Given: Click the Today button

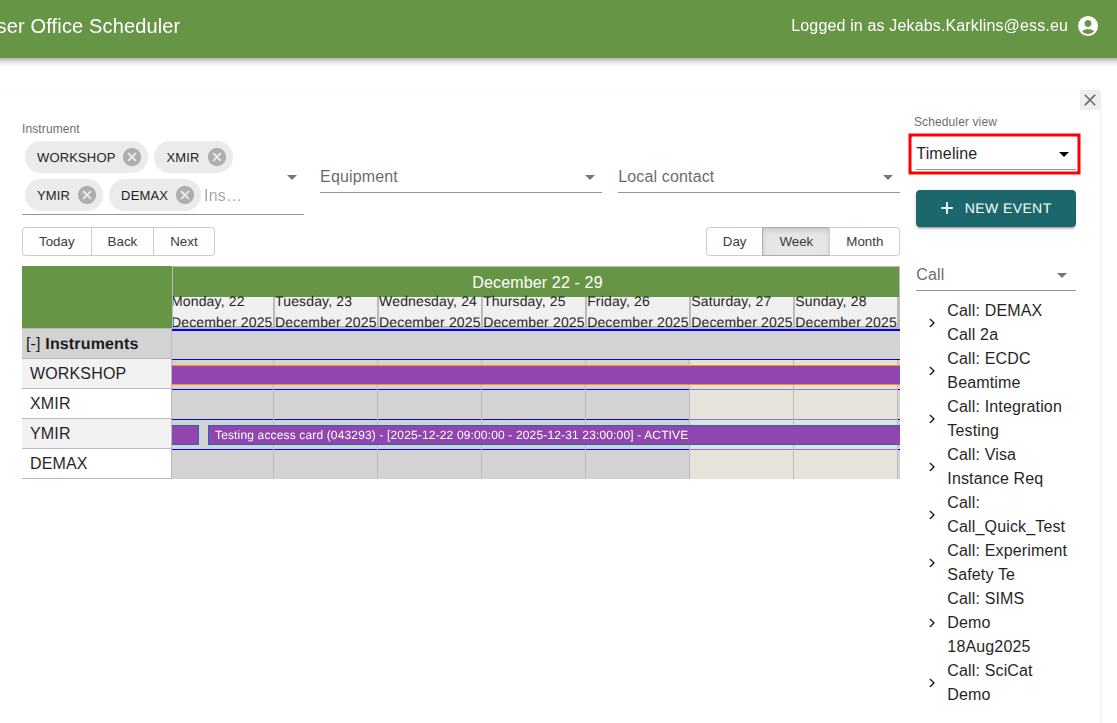Looking at the screenshot, I should [x=57, y=241].
